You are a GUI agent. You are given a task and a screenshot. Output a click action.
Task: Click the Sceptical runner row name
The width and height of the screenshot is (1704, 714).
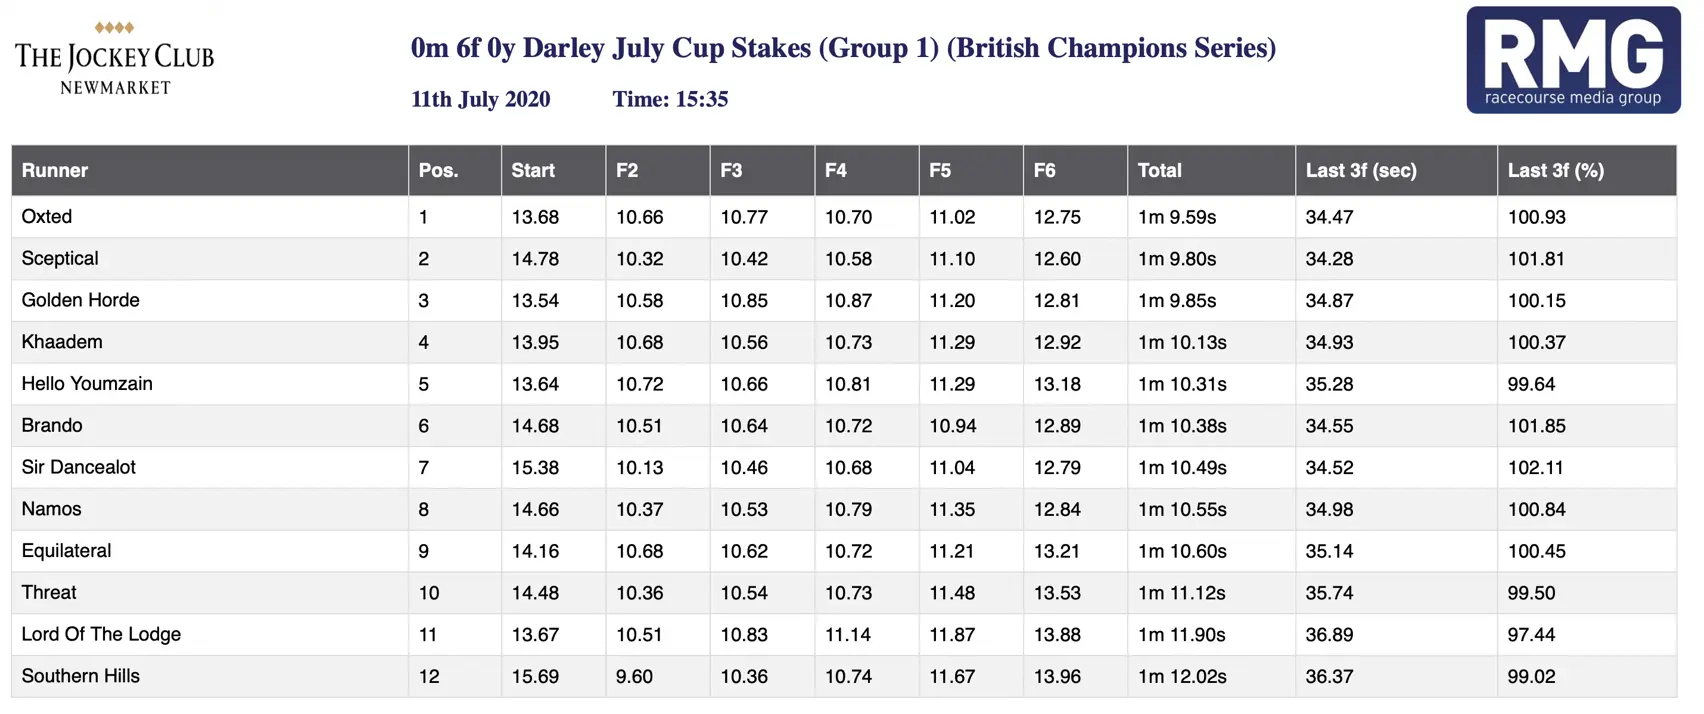pos(60,259)
